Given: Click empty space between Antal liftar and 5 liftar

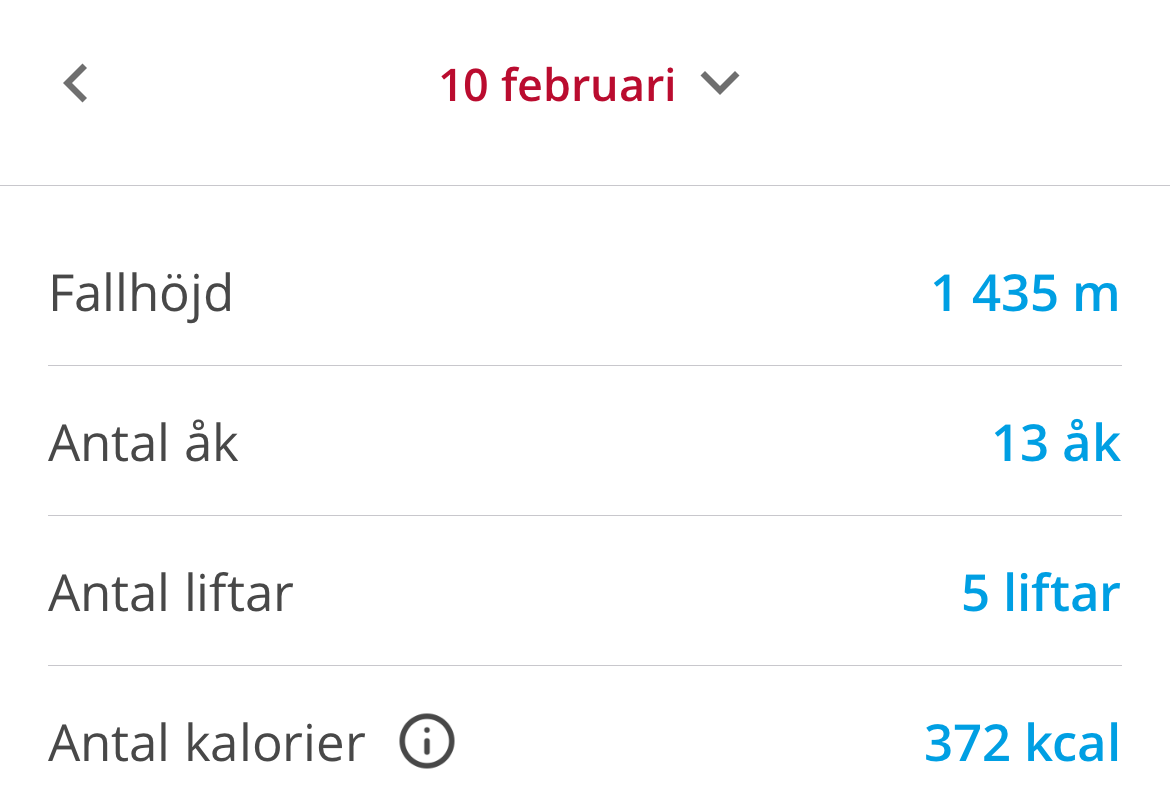Looking at the screenshot, I should [x=627, y=593].
